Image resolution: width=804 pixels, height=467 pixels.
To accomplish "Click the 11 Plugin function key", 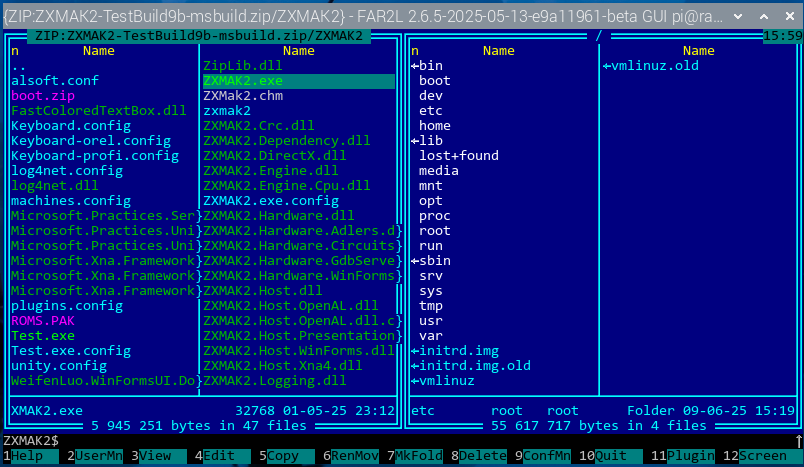I will pos(683,456).
